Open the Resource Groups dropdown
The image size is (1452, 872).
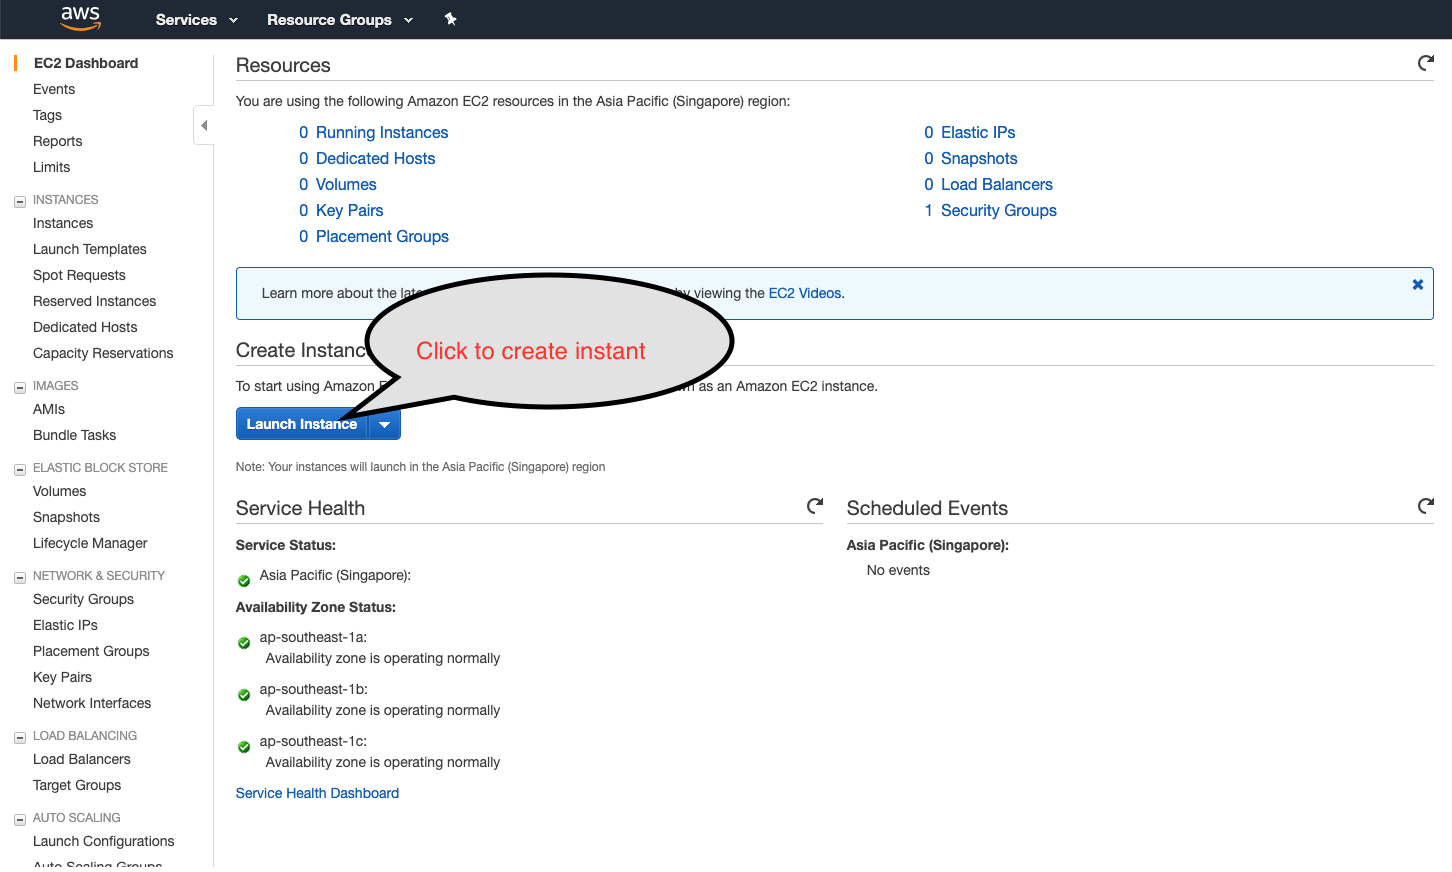pos(340,20)
